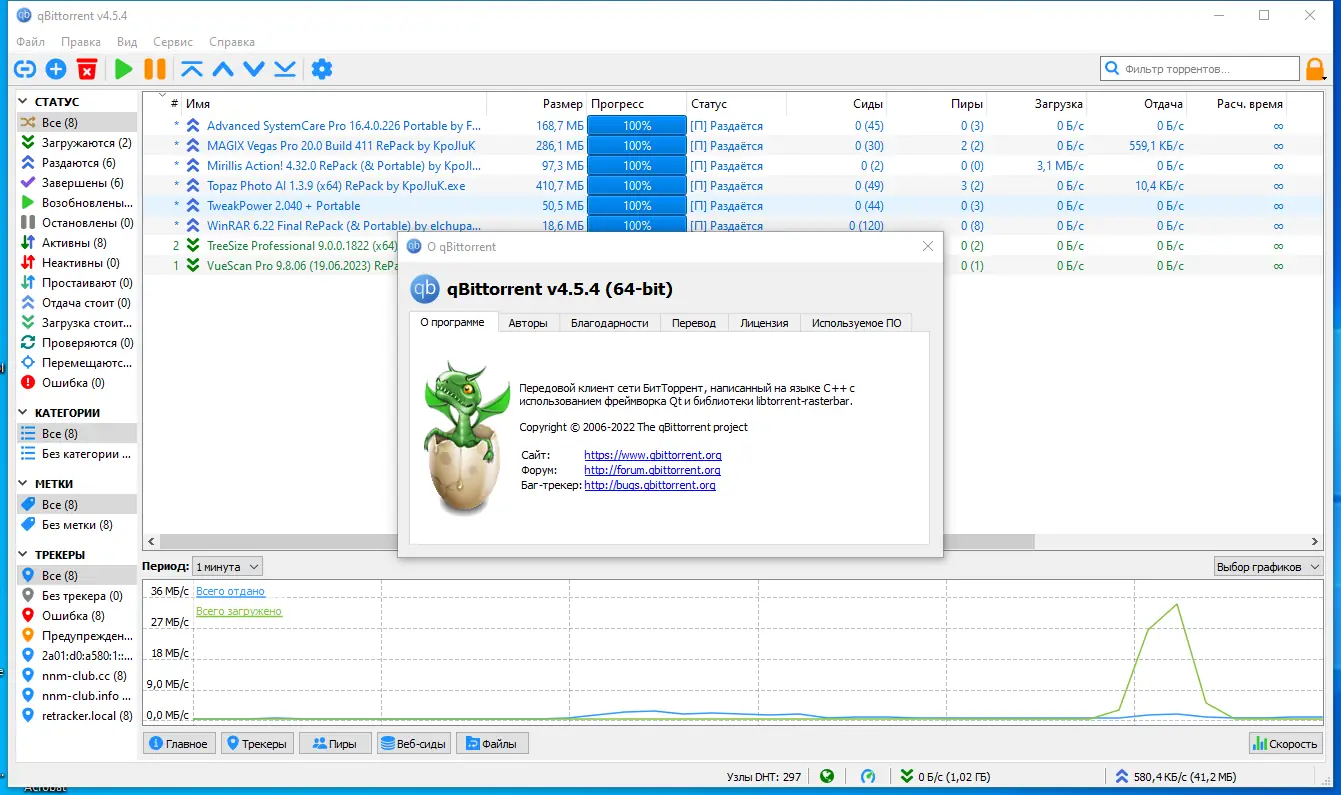Select the 'Ошибка (8)' tracker filter
1341x795 pixels.
click(60, 615)
